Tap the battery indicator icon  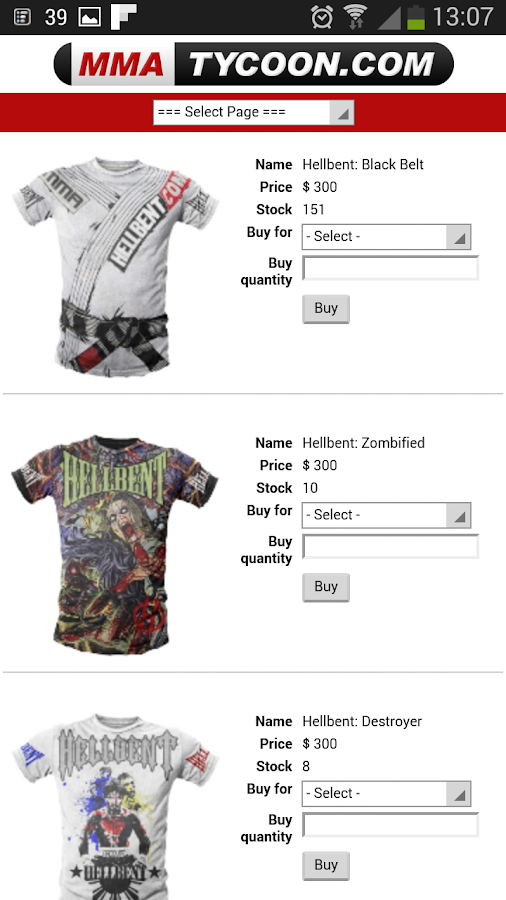click(x=416, y=17)
